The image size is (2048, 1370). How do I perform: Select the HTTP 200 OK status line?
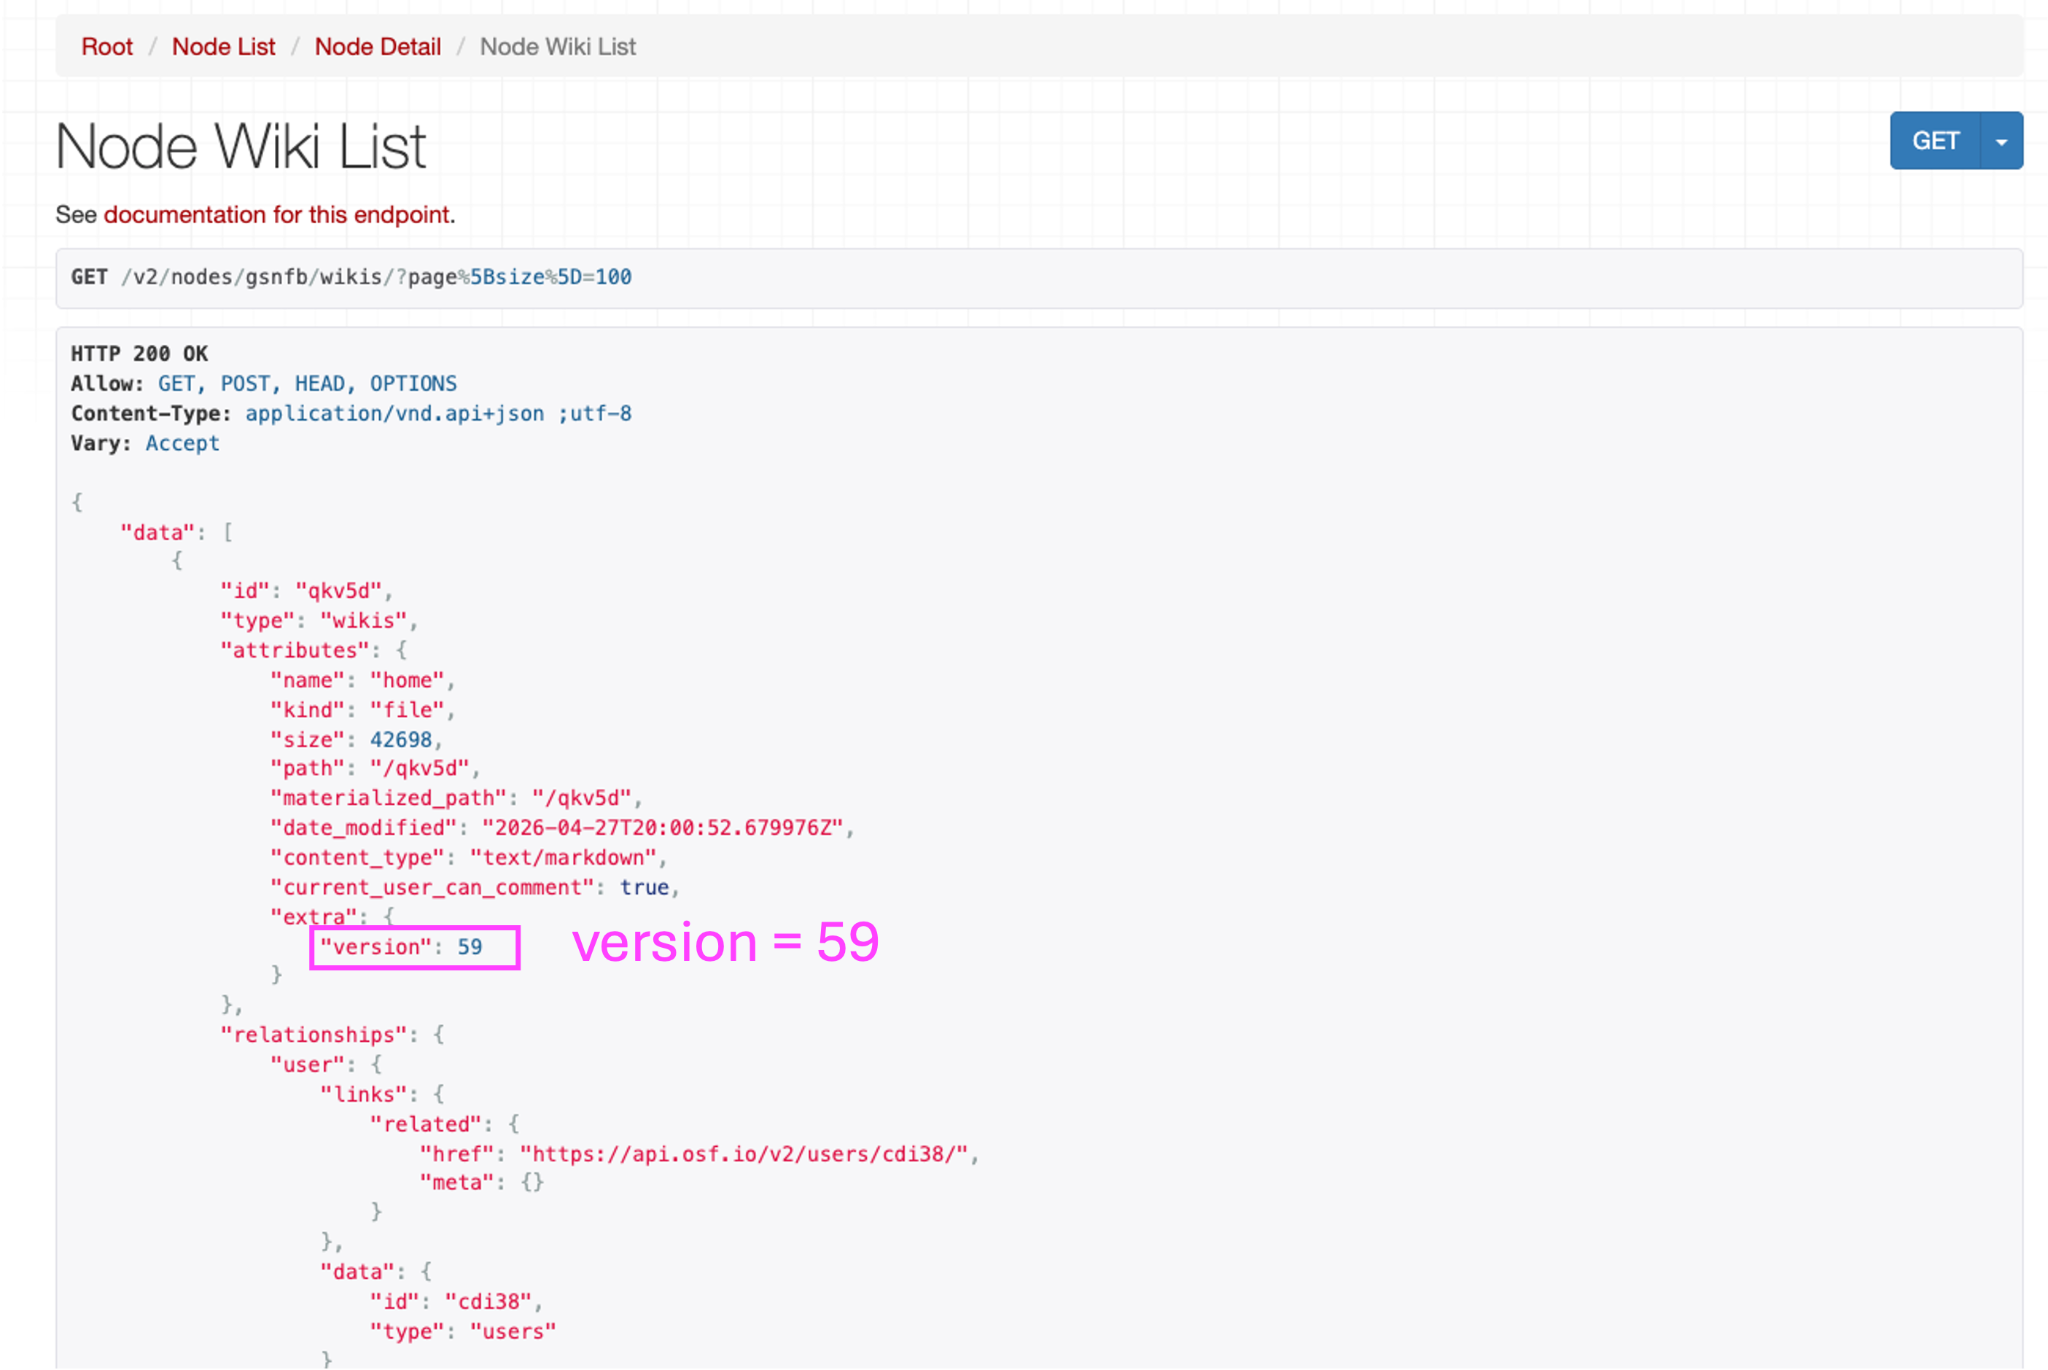(x=139, y=354)
